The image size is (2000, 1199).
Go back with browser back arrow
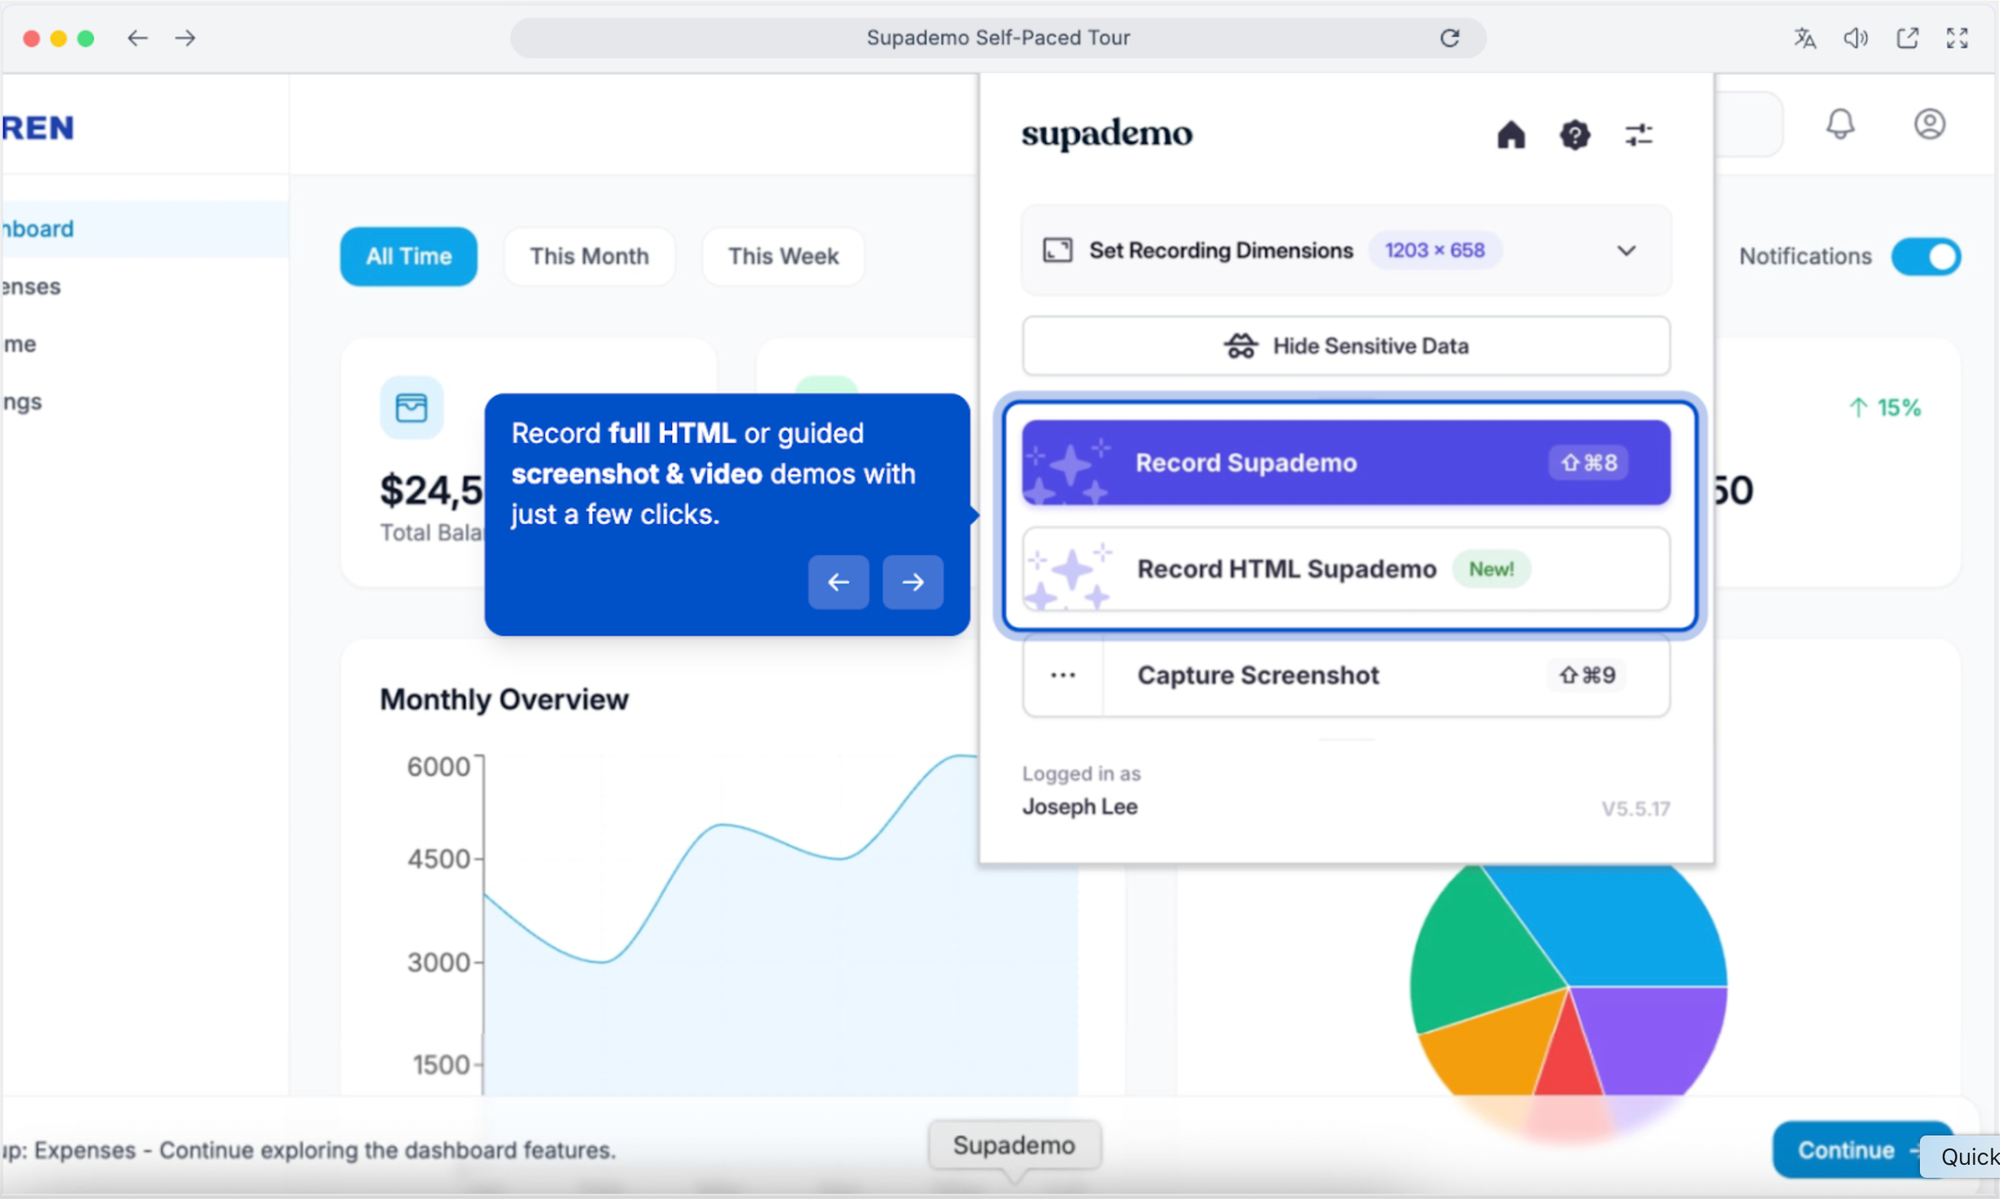coord(137,38)
